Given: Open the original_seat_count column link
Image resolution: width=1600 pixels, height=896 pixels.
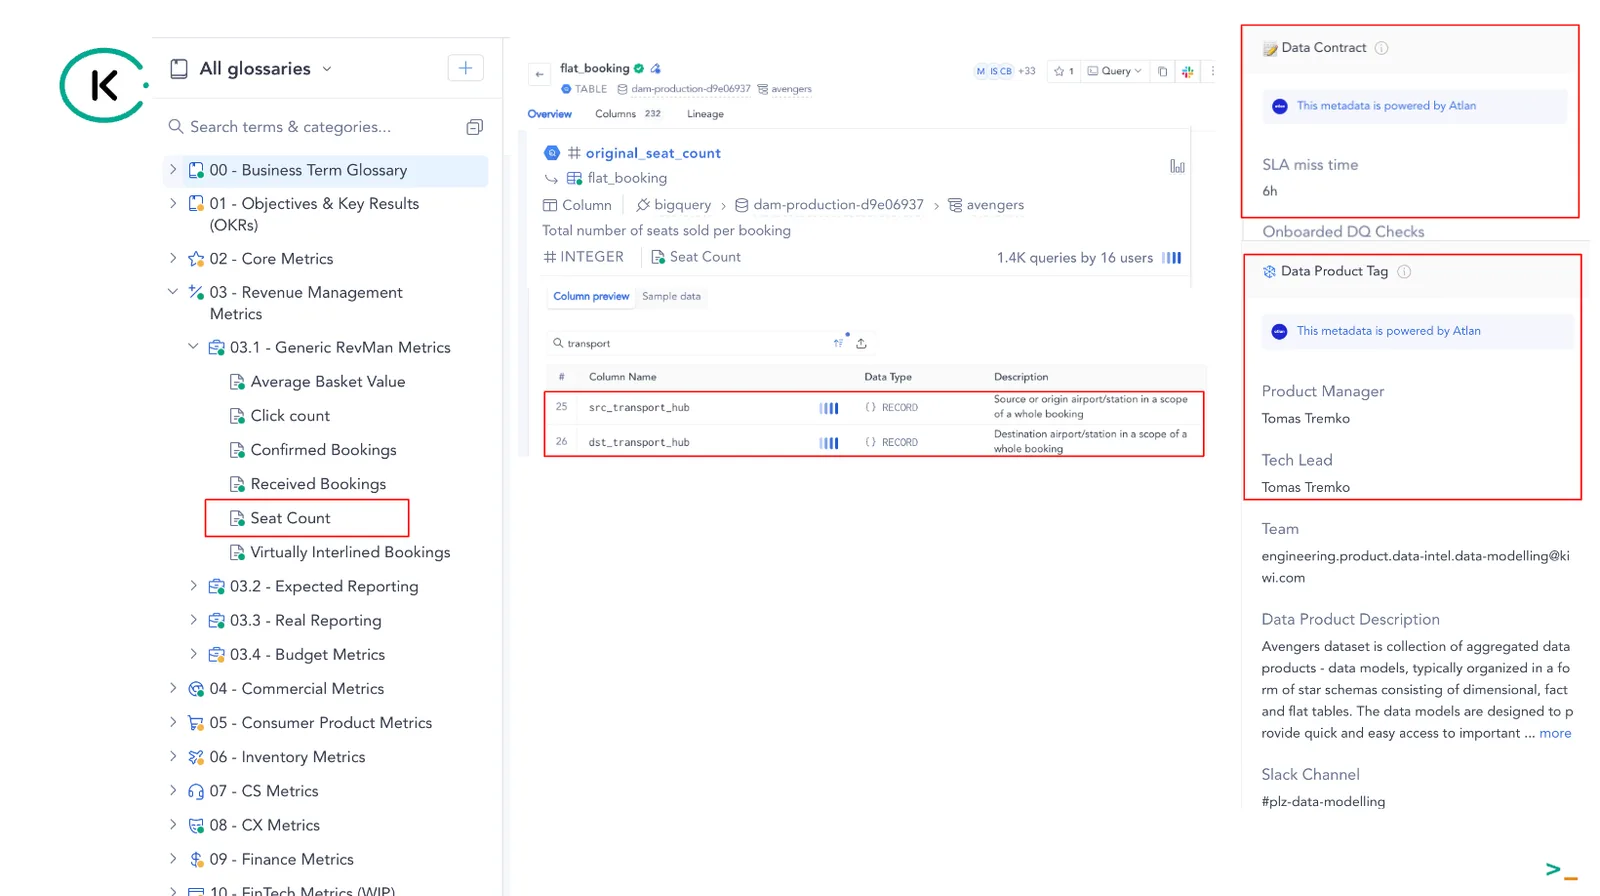Looking at the screenshot, I should pos(653,153).
